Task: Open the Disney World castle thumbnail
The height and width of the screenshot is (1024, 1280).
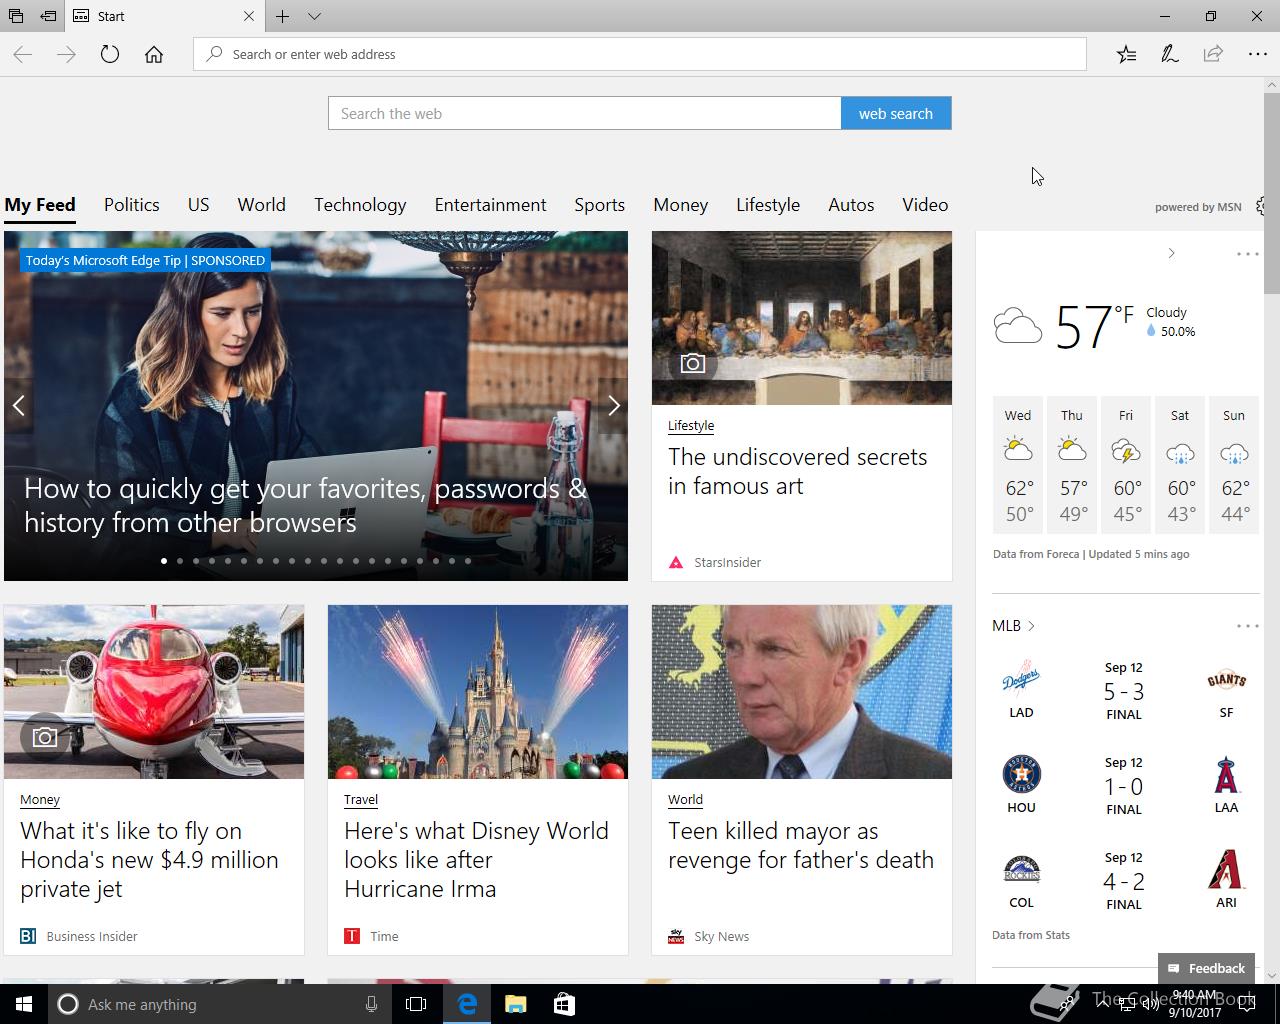Action: 478,692
